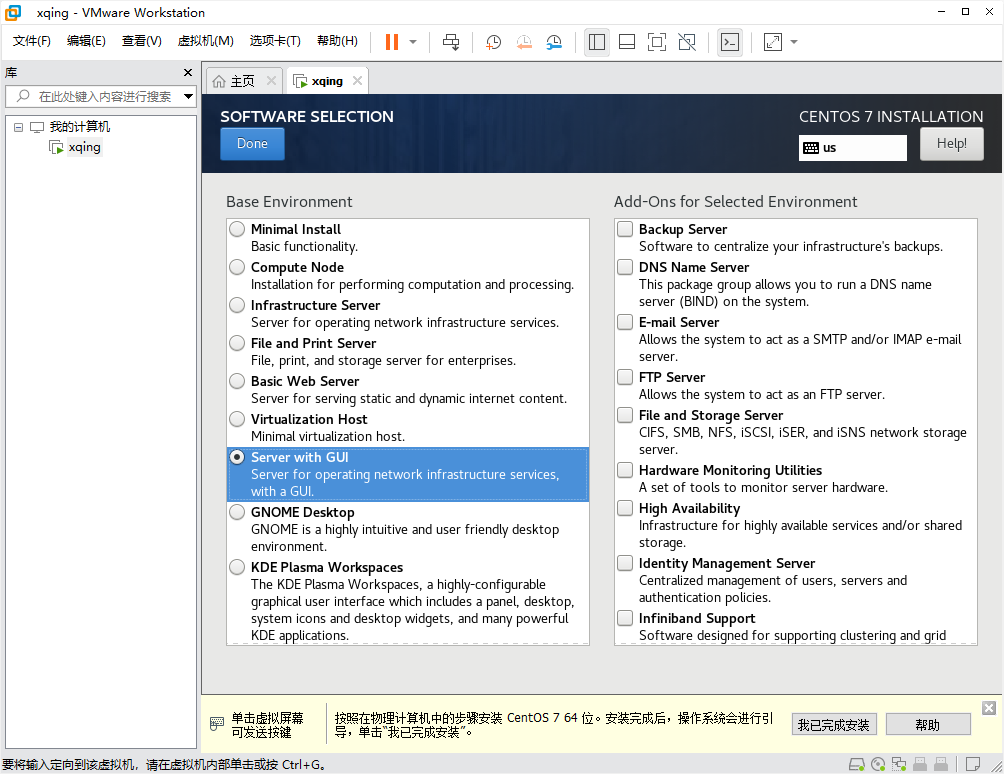Click the 我已完成安装 button
This screenshot has height=774, width=1004.
[834, 725]
